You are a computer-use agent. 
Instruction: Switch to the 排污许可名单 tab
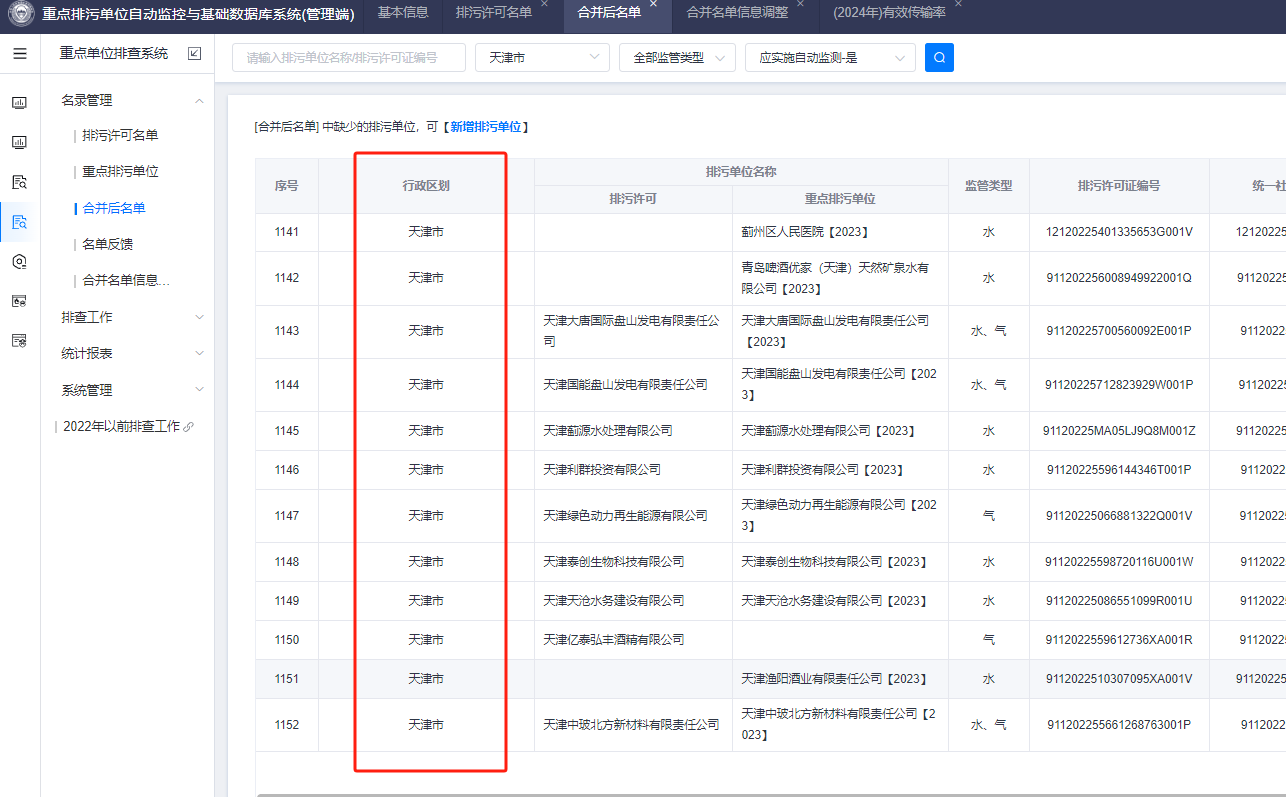point(493,12)
